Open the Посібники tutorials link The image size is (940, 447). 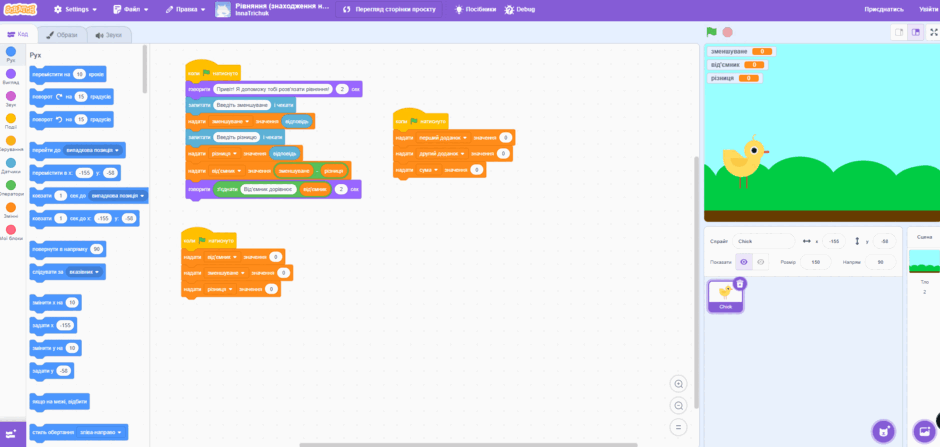pos(475,10)
